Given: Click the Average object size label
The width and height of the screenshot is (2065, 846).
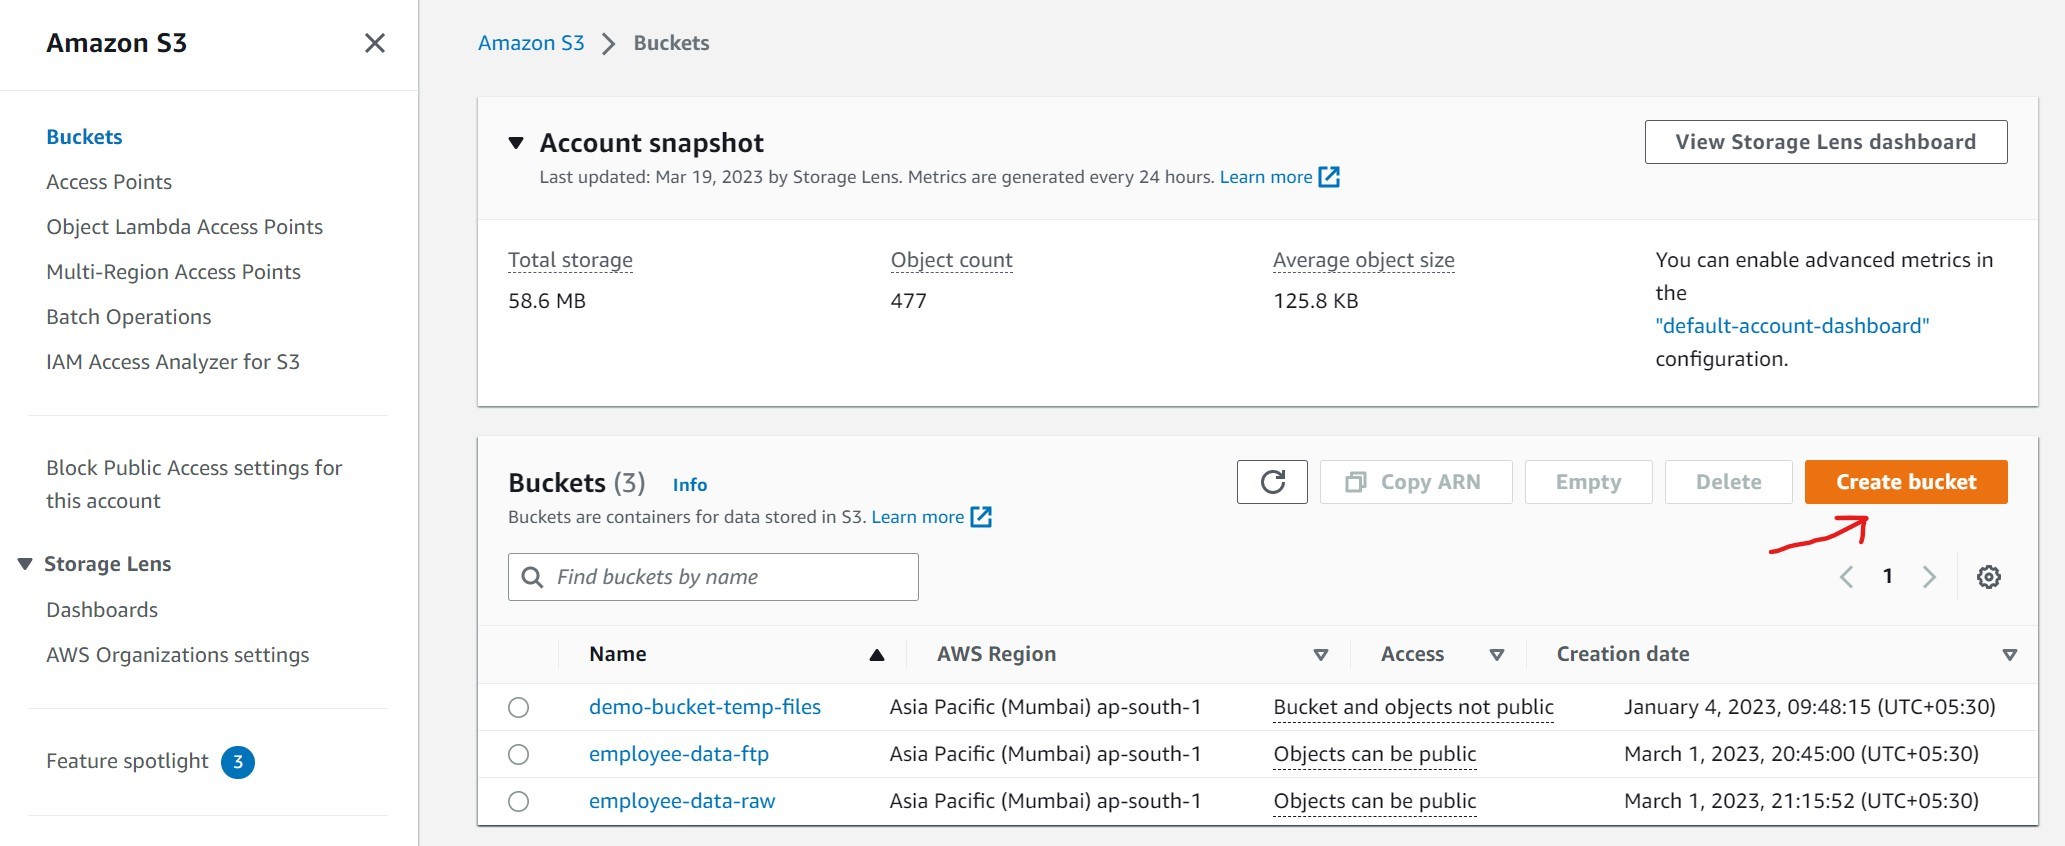Looking at the screenshot, I should click(1364, 260).
